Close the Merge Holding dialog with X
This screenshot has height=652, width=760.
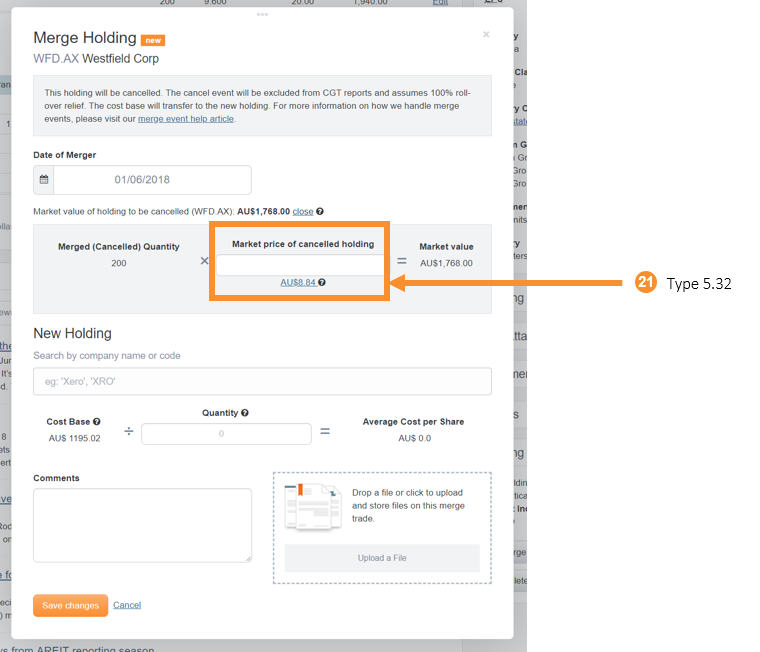tap(486, 34)
